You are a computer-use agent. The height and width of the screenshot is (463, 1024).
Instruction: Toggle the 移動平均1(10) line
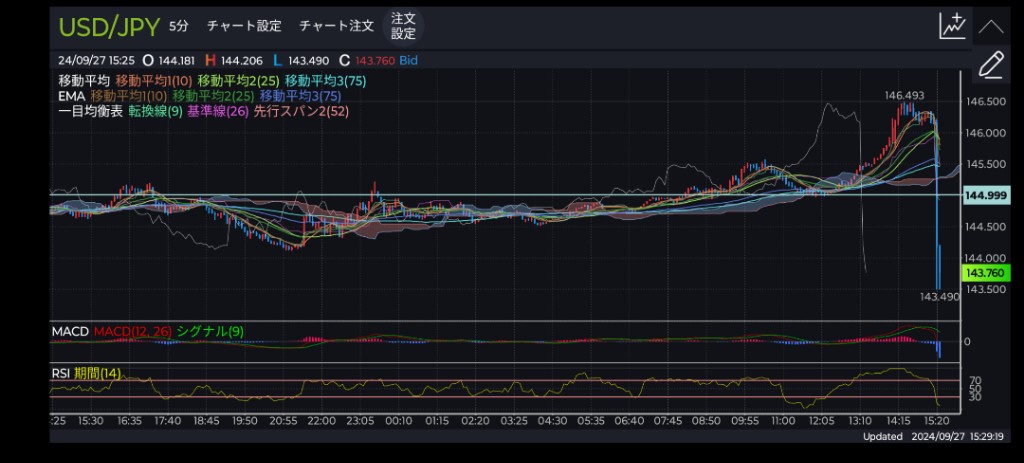point(153,80)
